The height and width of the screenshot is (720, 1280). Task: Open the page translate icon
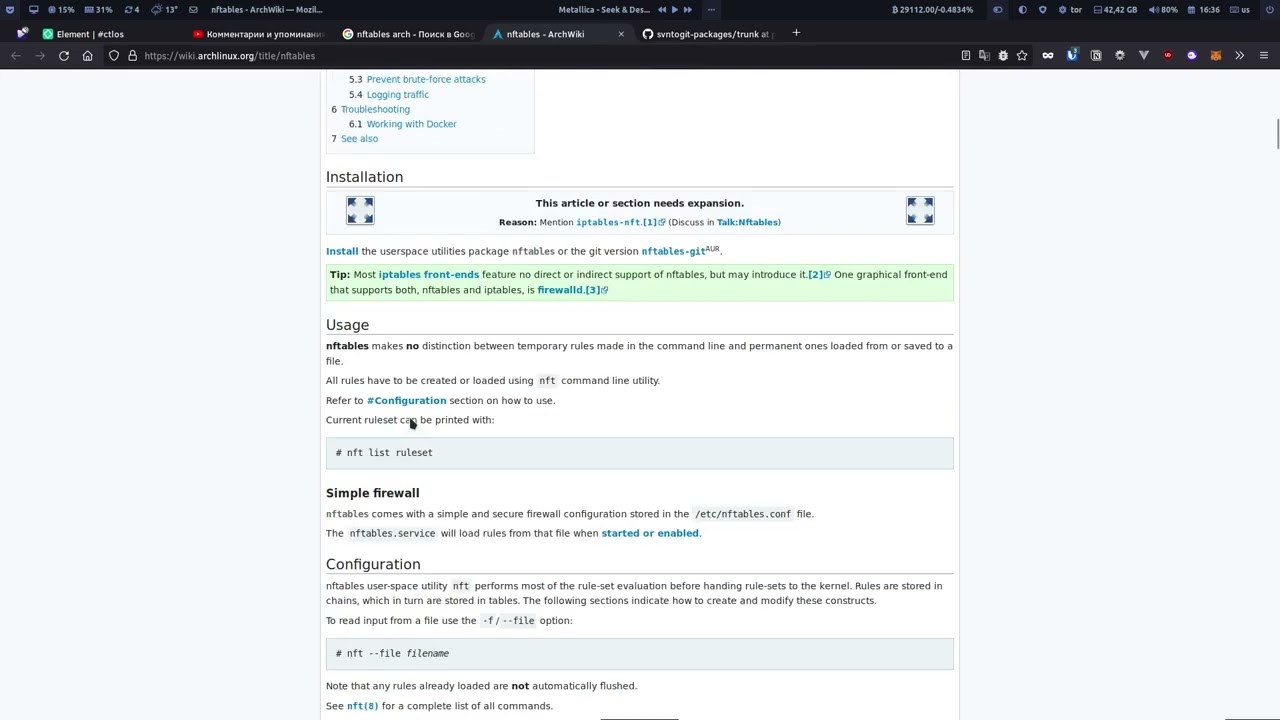984,56
